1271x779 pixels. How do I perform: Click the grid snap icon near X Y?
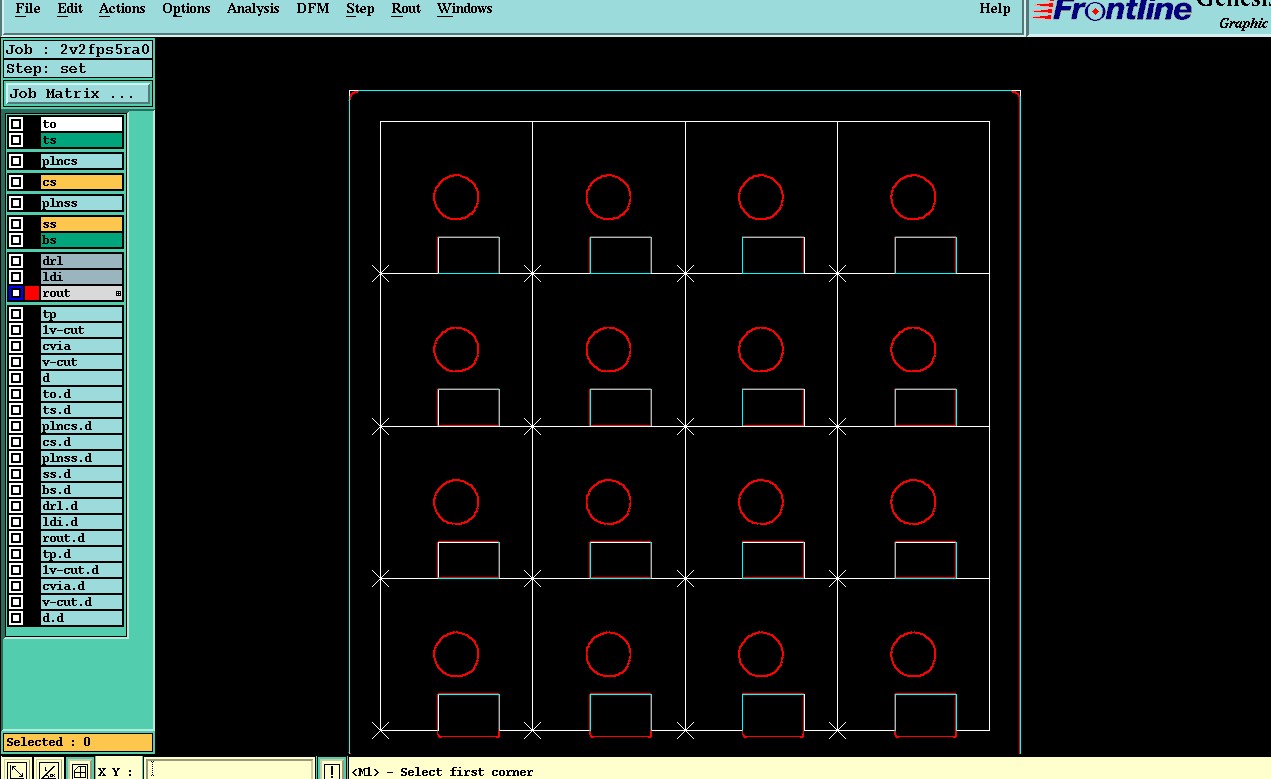[79, 770]
